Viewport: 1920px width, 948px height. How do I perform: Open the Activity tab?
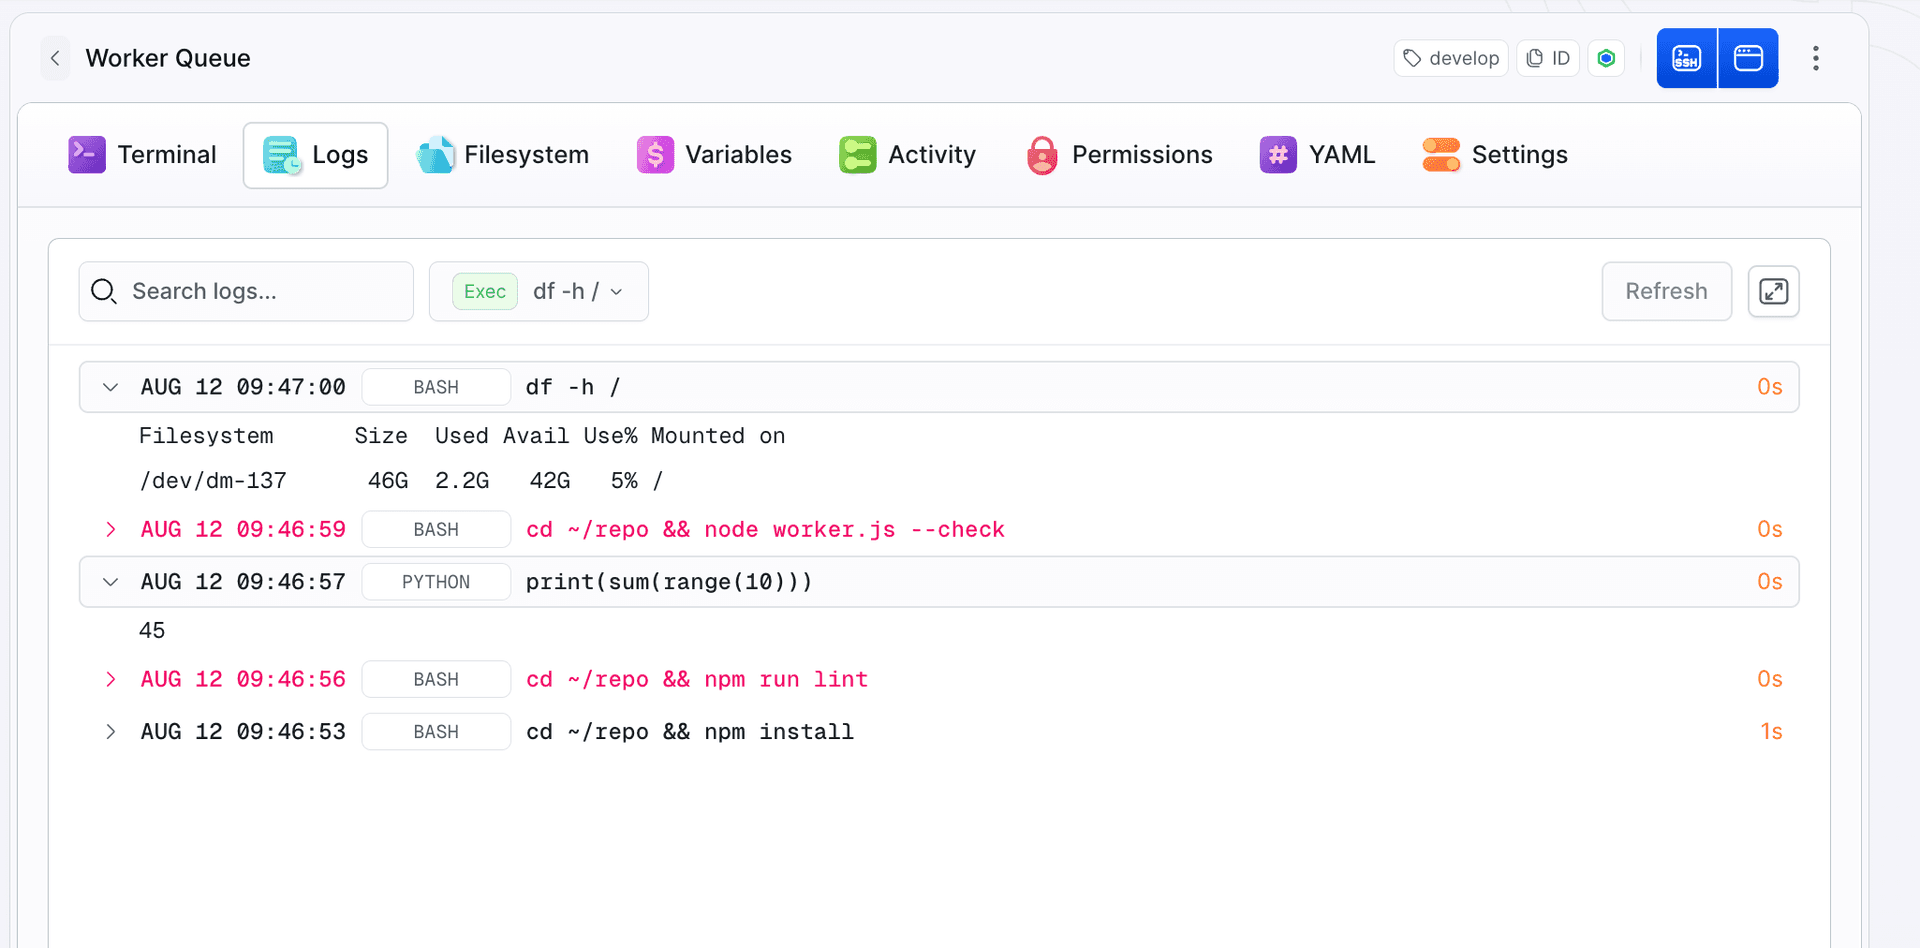907,155
